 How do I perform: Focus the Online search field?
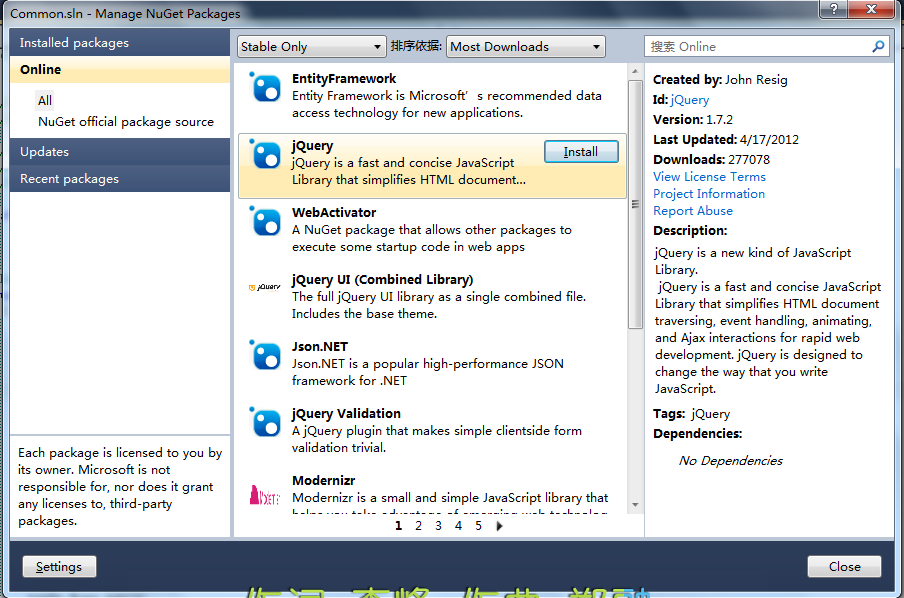758,47
